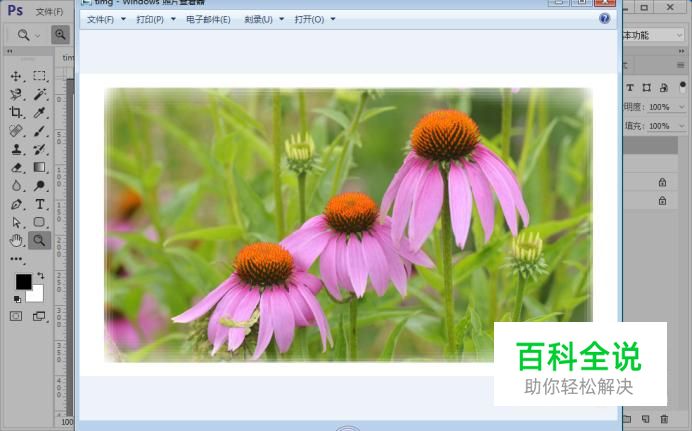Open the Layers panel options menu
Screen dimensions: 692x431
pos(681,65)
